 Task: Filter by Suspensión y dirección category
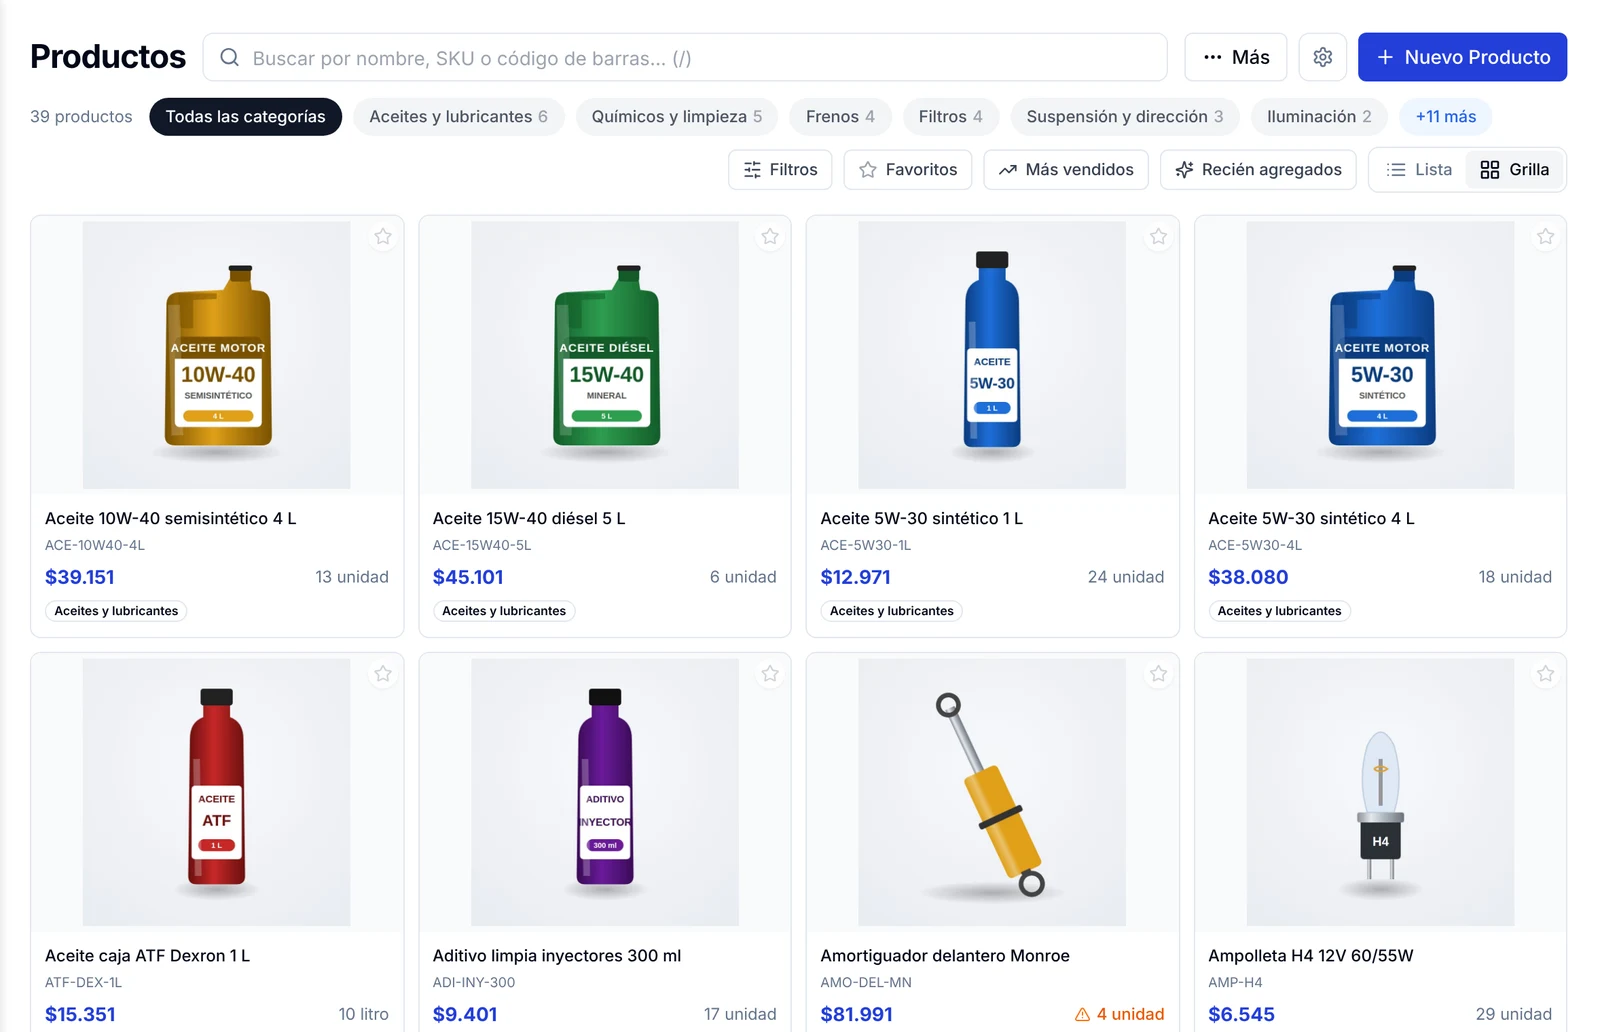point(1125,117)
